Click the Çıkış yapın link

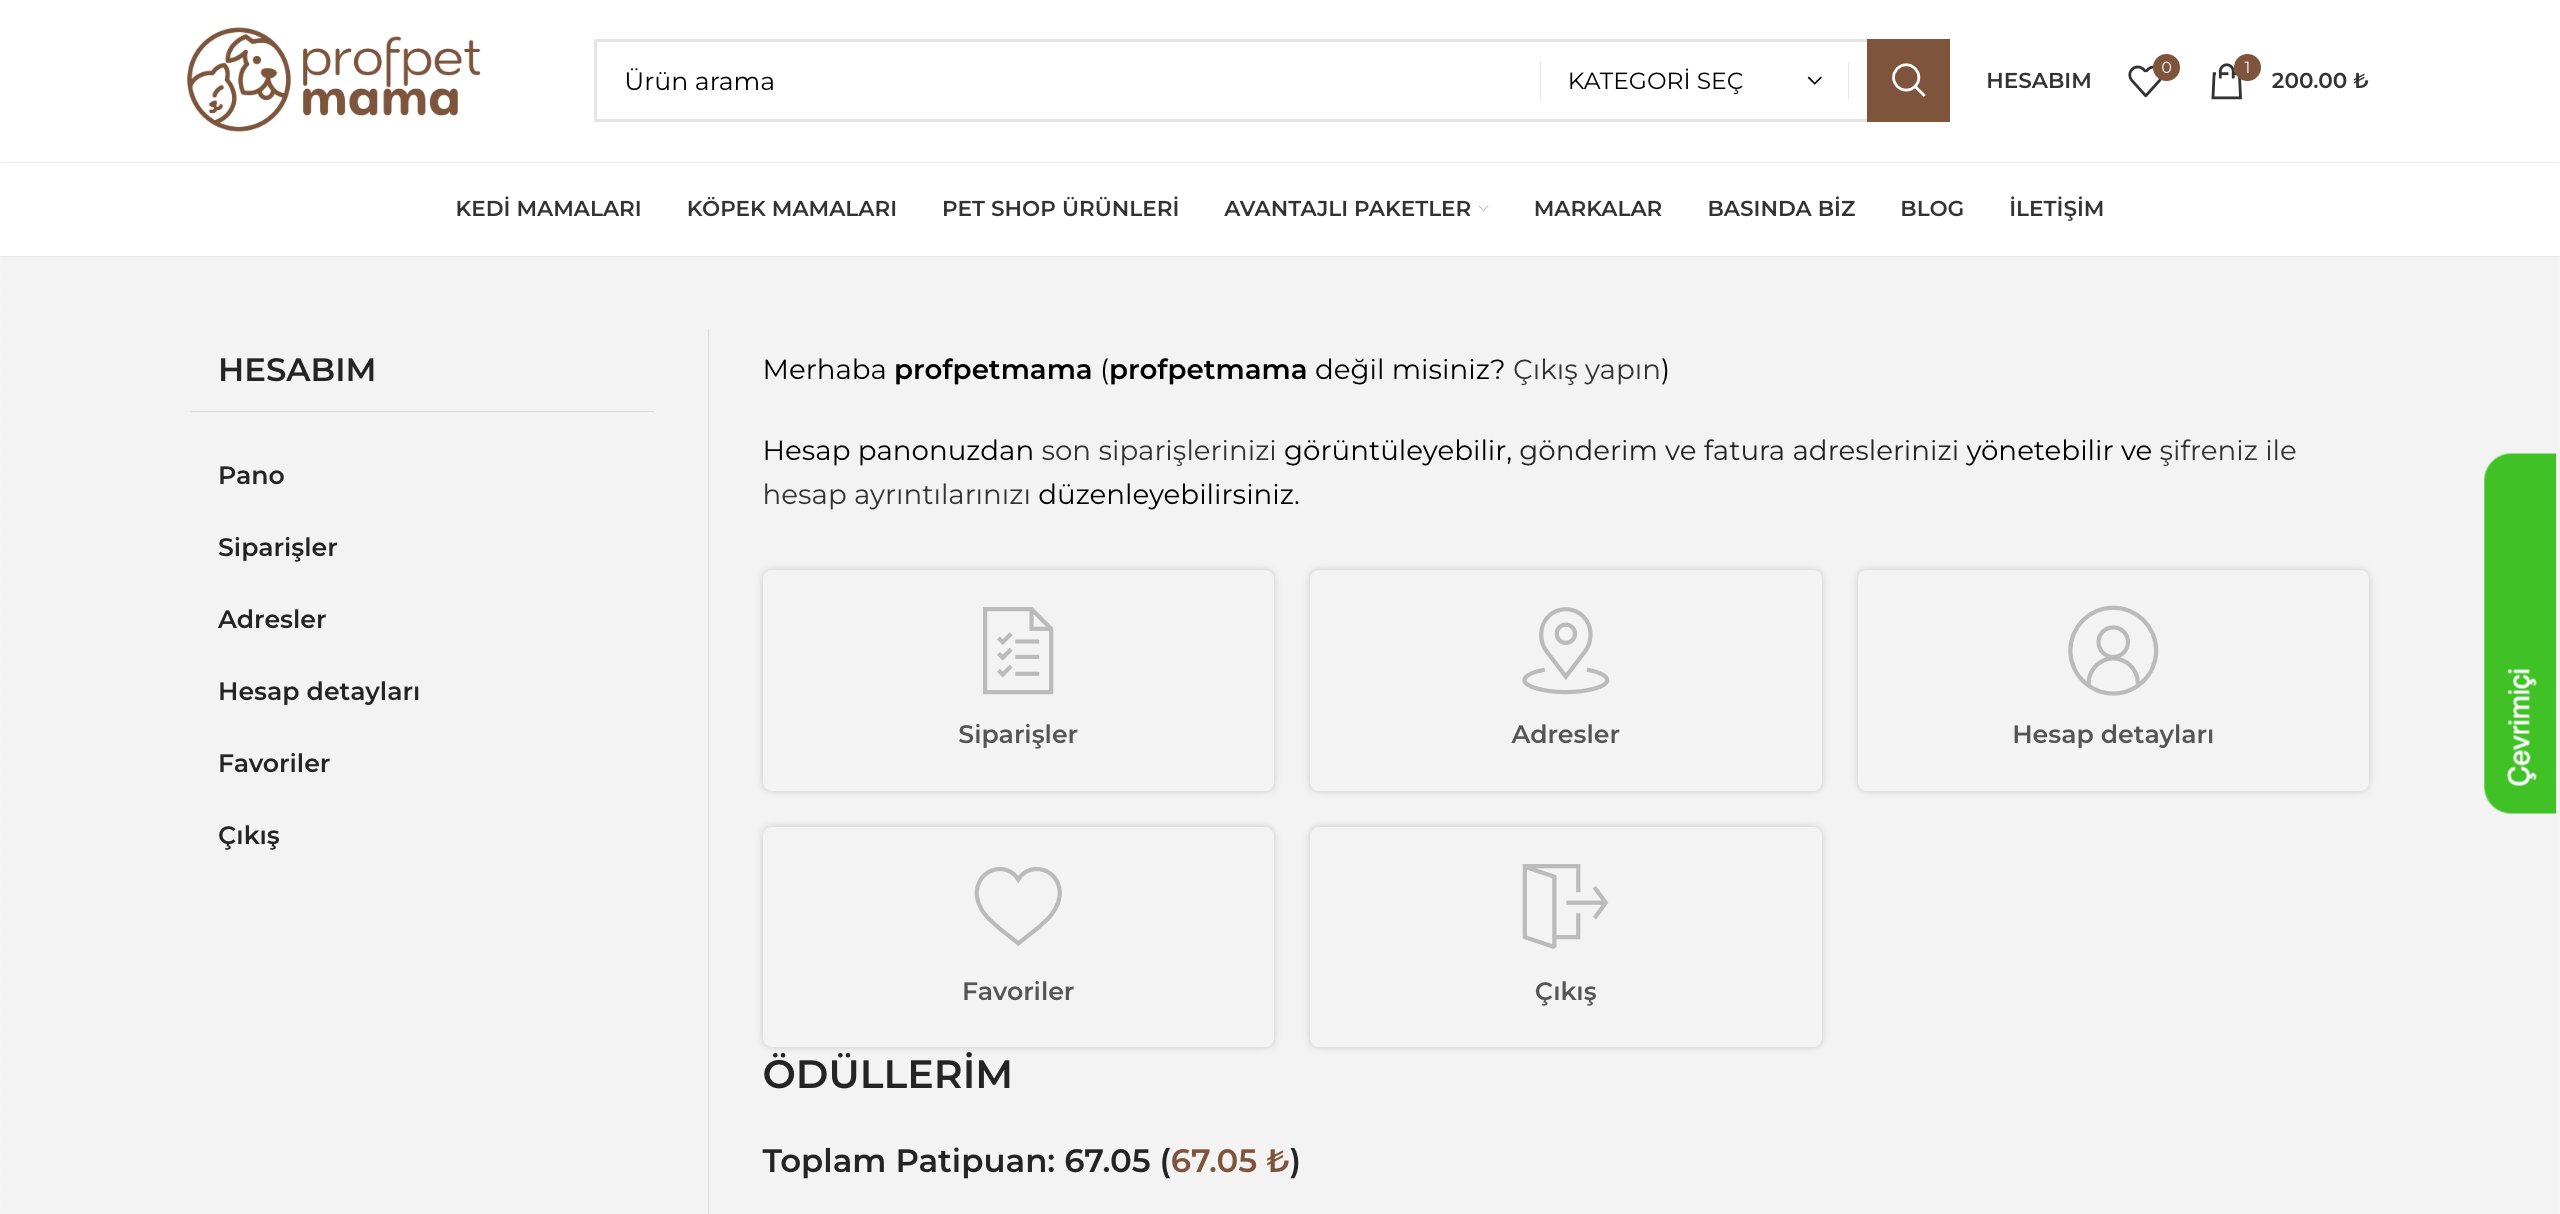point(1586,369)
